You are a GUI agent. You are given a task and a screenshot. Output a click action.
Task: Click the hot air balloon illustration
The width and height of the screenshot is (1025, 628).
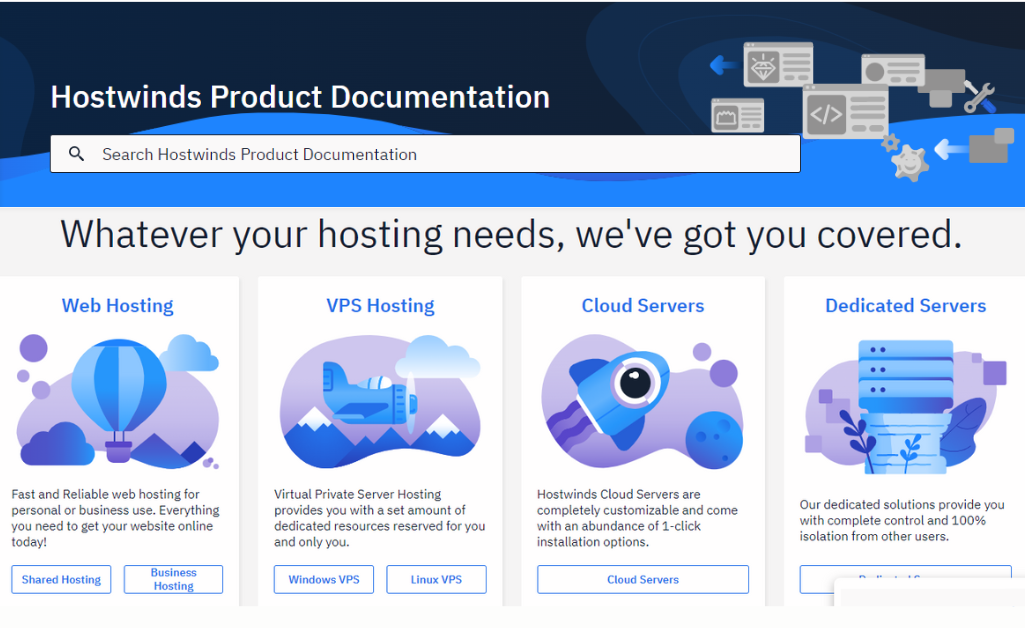coord(118,402)
